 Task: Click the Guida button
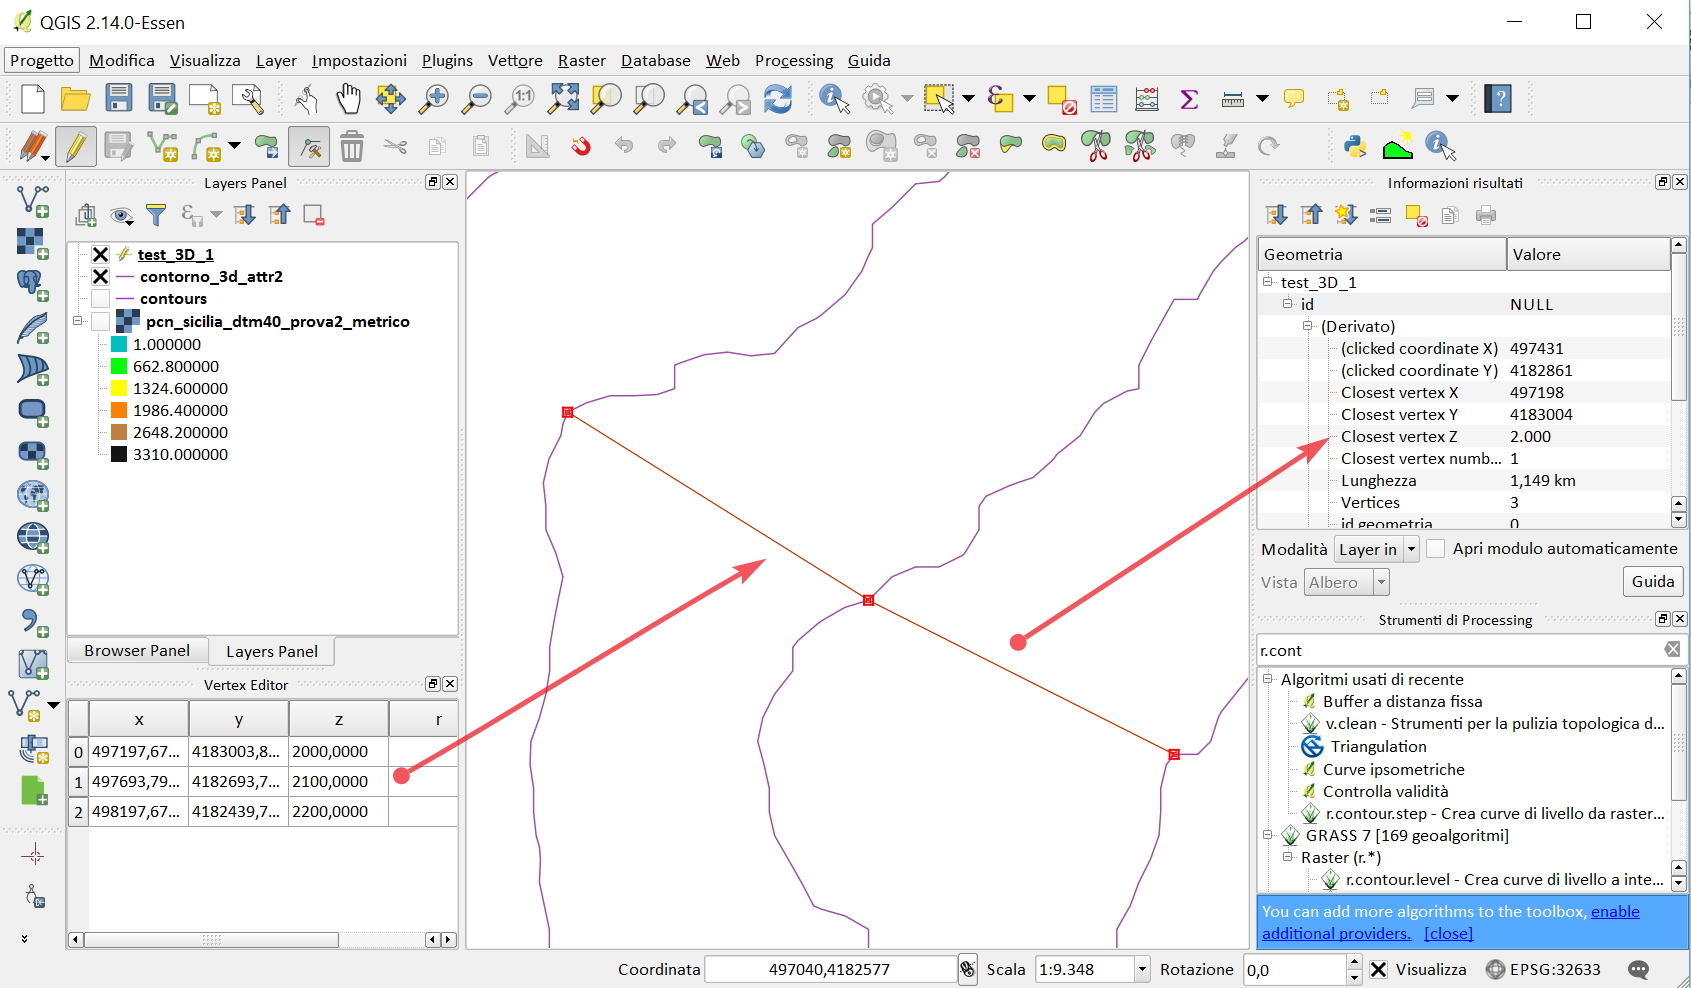[1652, 582]
